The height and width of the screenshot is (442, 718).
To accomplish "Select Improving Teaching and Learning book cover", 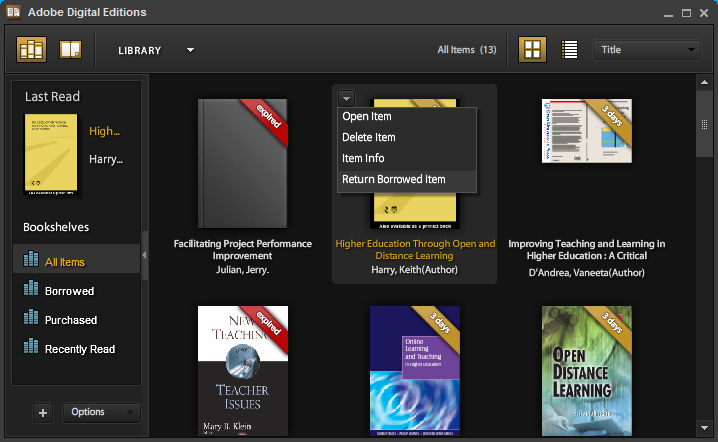I will coord(587,131).
